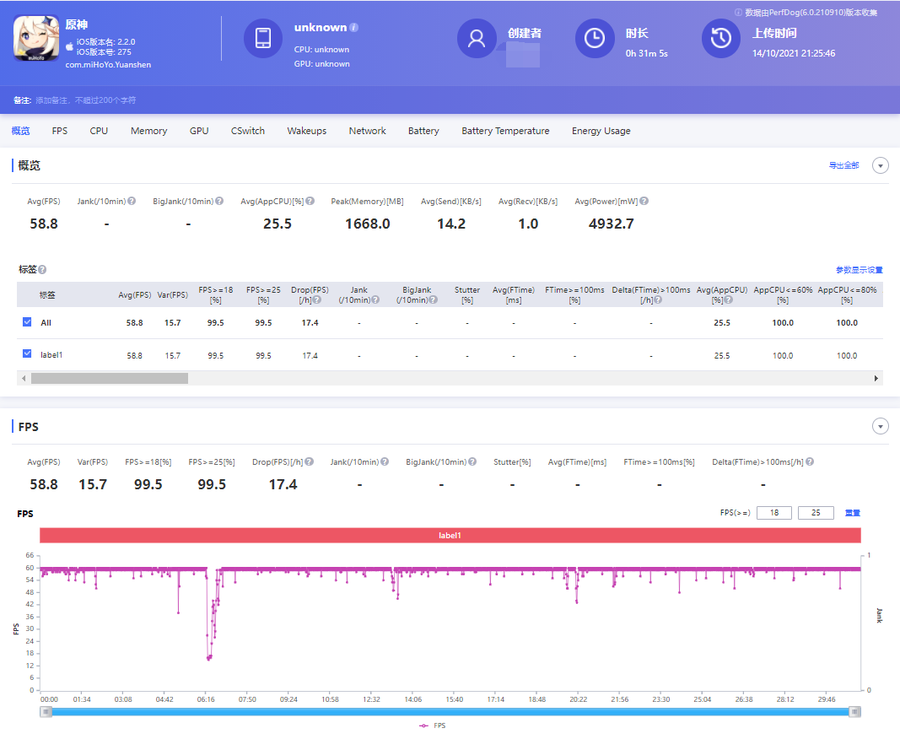This screenshot has height=739, width=900.
Task: Click help icon beside Jank(/10min) in FPS section
Action: click(385, 462)
